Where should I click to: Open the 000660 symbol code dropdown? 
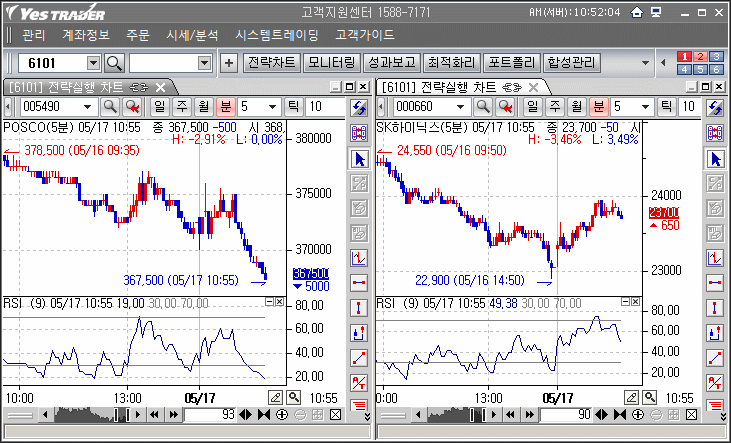point(460,107)
